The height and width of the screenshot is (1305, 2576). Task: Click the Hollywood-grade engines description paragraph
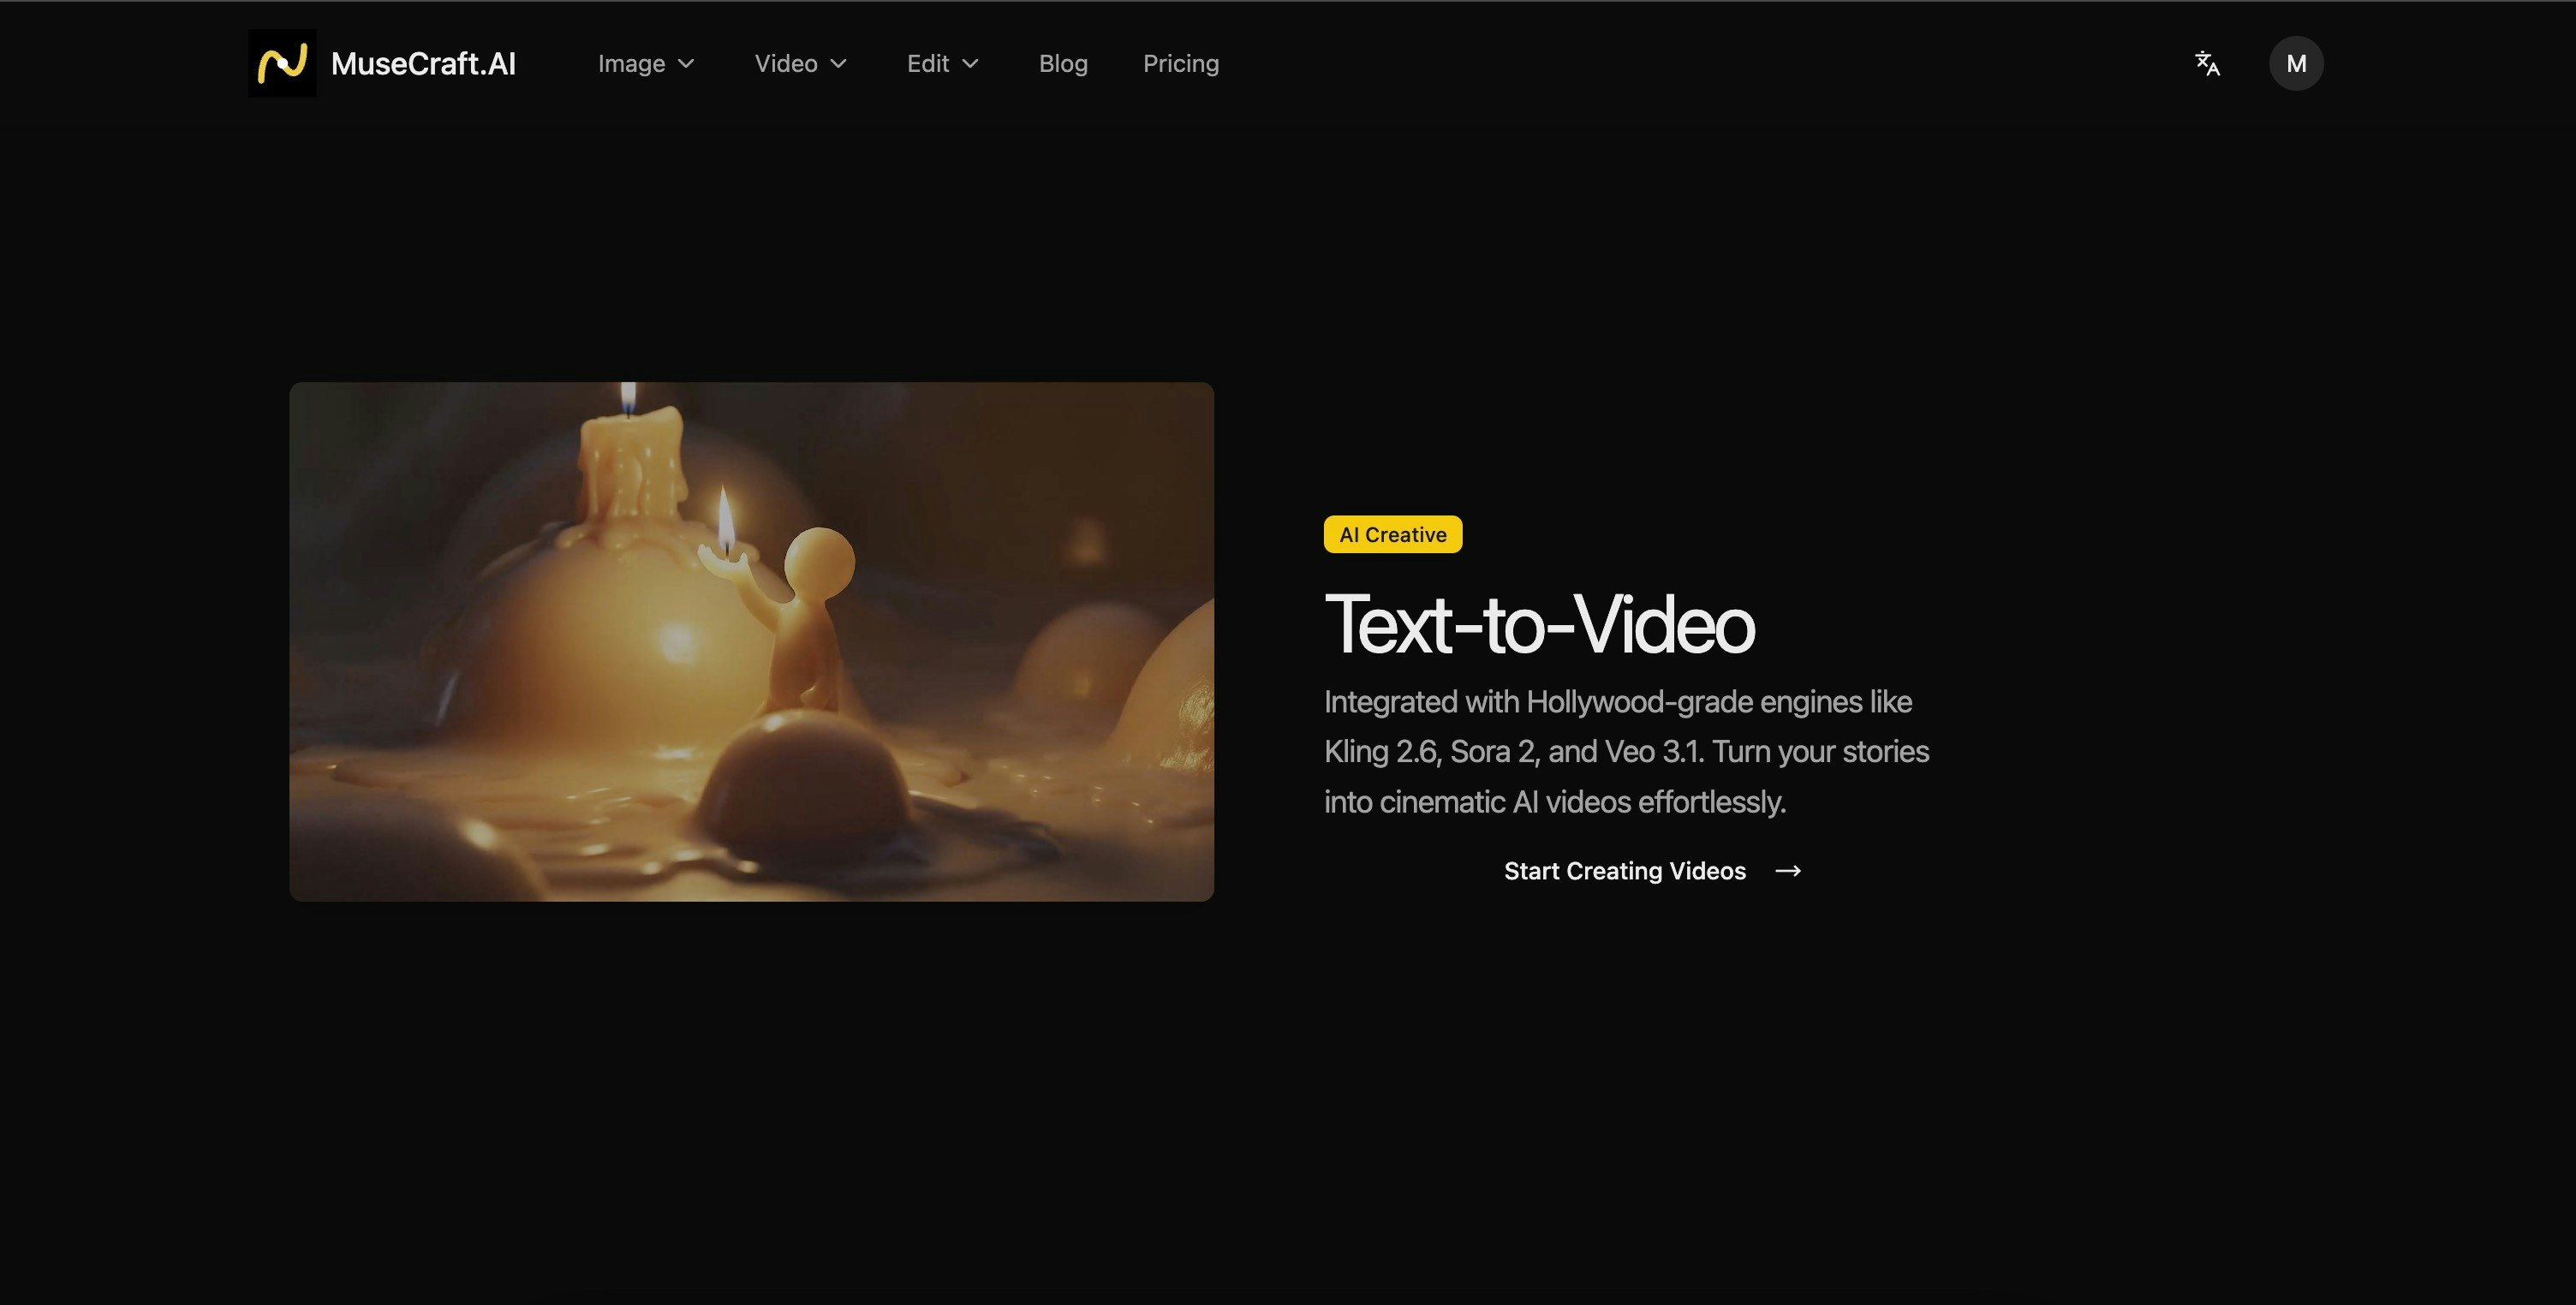(x=1625, y=752)
